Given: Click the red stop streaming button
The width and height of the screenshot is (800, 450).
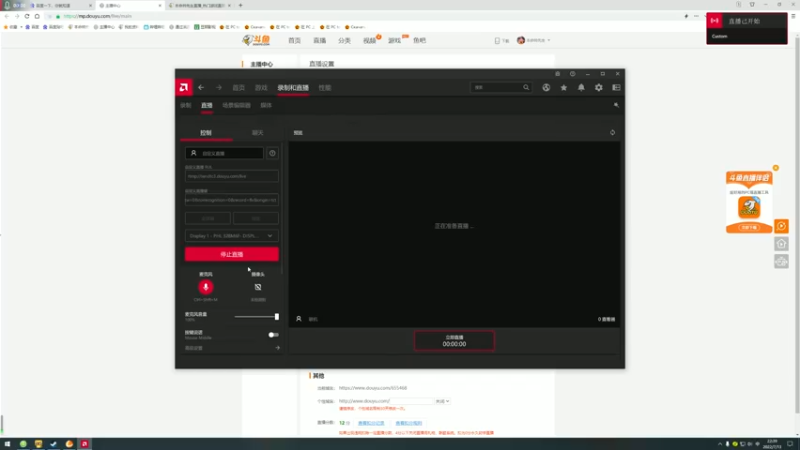Looking at the screenshot, I should [x=232, y=254].
